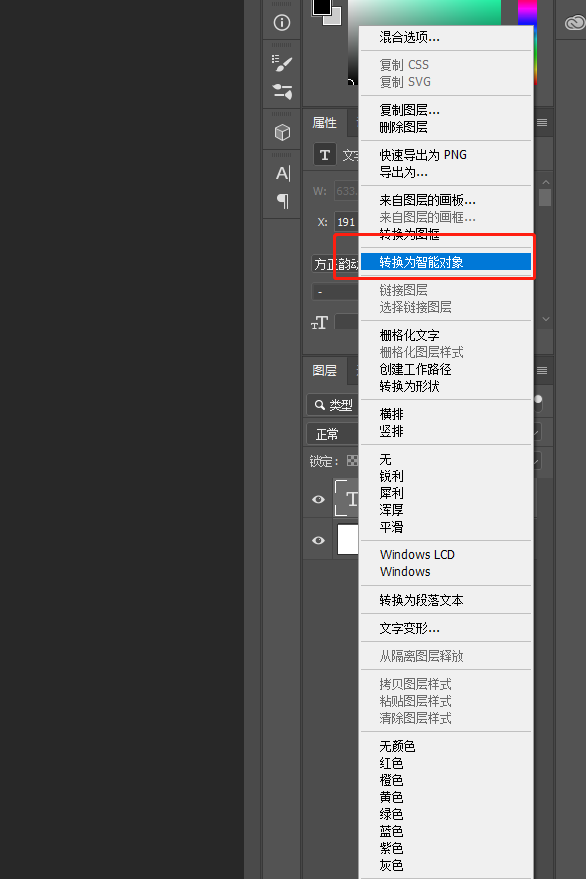Hide the text layer via eye icon
Viewport: 586px width, 879px height.
click(x=319, y=499)
